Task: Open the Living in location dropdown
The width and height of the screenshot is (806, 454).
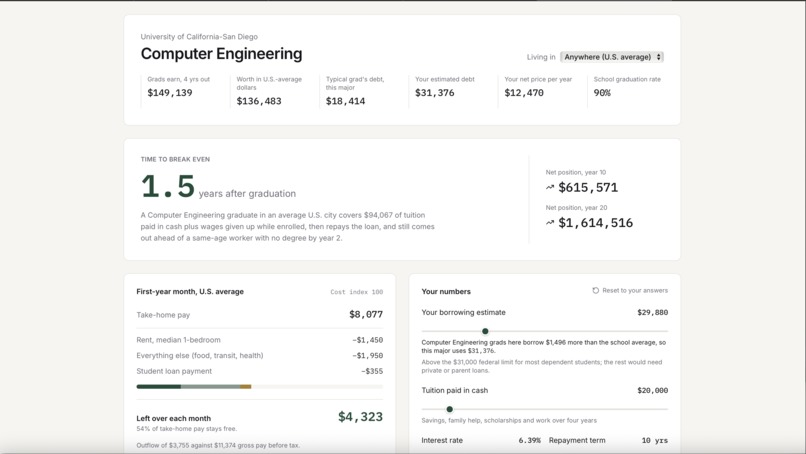Action: [612, 57]
